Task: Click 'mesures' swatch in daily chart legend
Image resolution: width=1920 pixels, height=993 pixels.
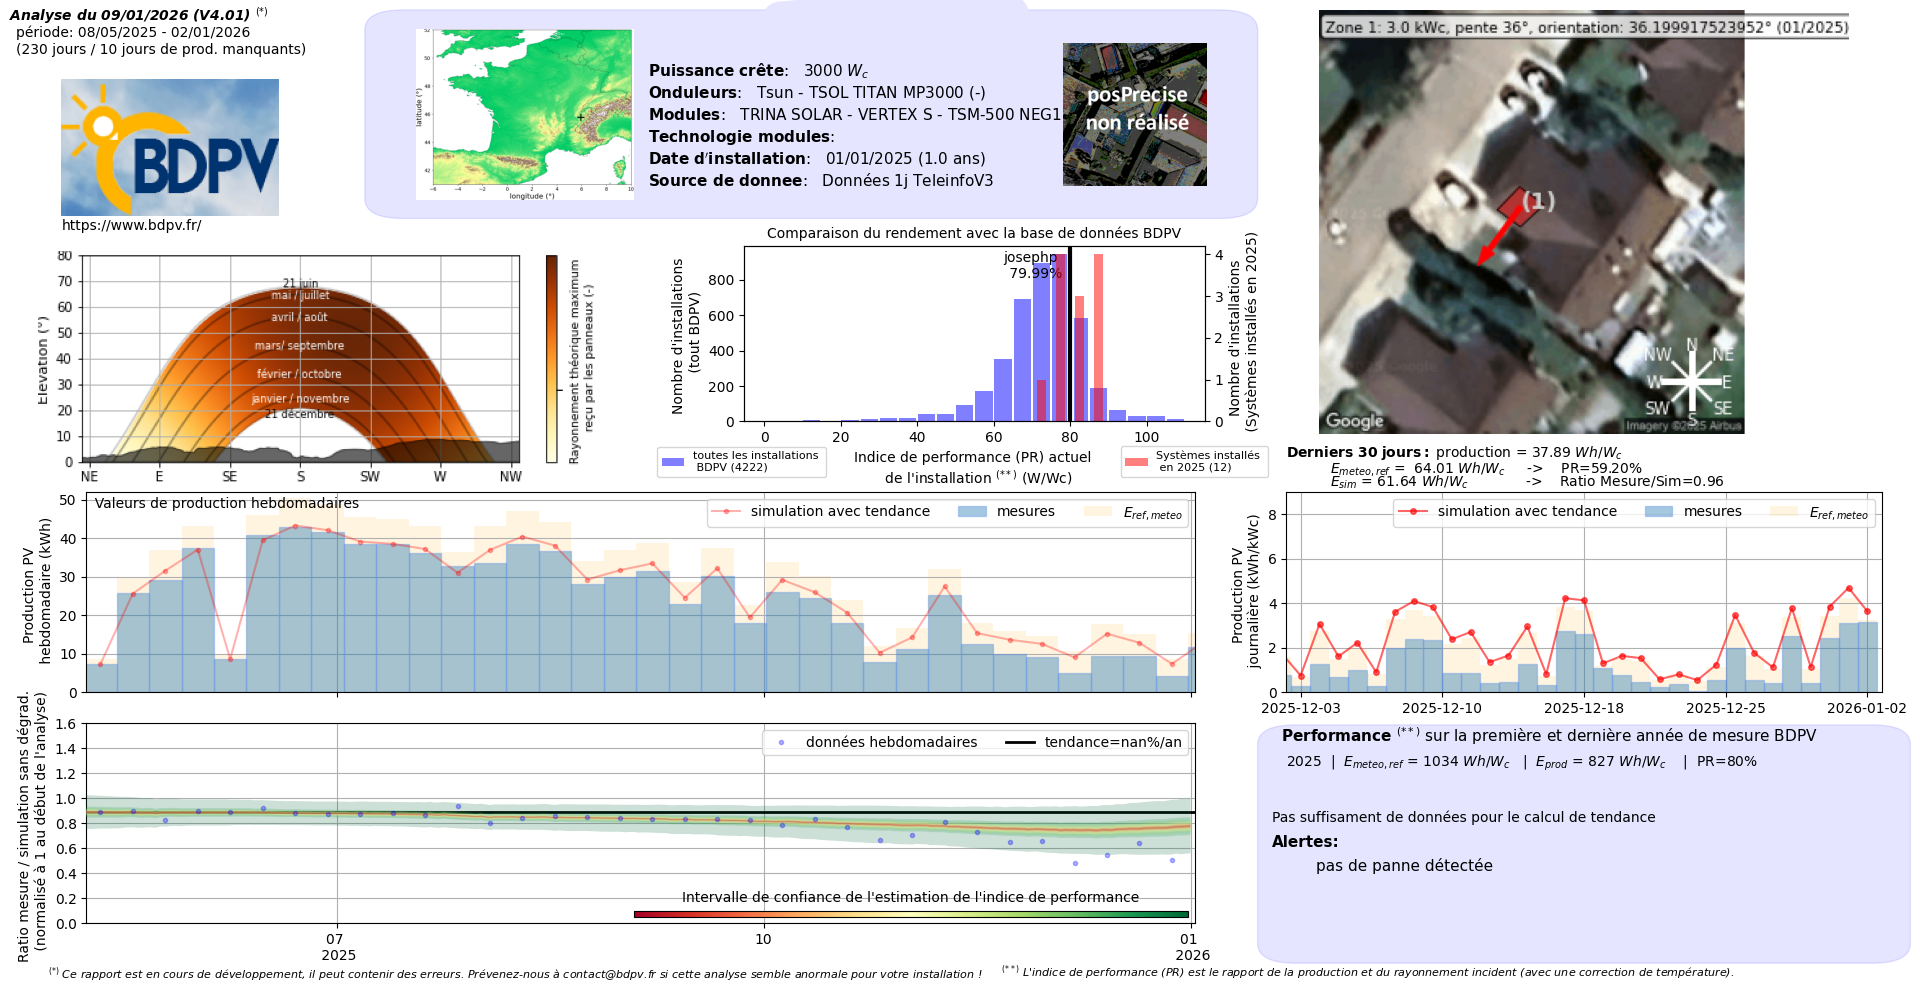Action: pos(1659,512)
